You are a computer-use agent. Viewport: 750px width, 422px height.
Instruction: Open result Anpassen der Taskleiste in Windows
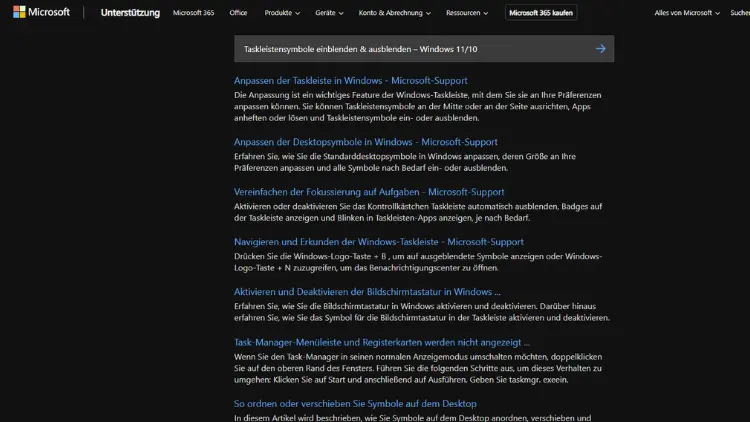351,80
